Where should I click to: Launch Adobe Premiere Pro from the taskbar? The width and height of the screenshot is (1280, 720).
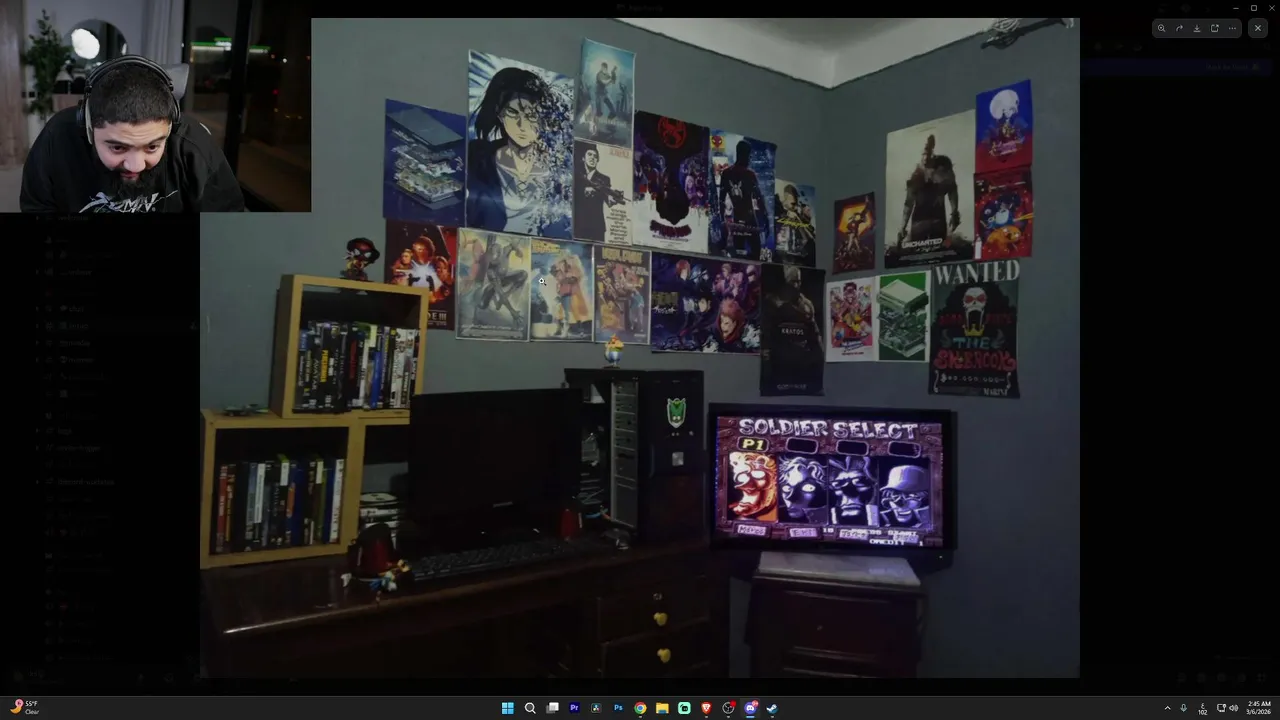574,708
